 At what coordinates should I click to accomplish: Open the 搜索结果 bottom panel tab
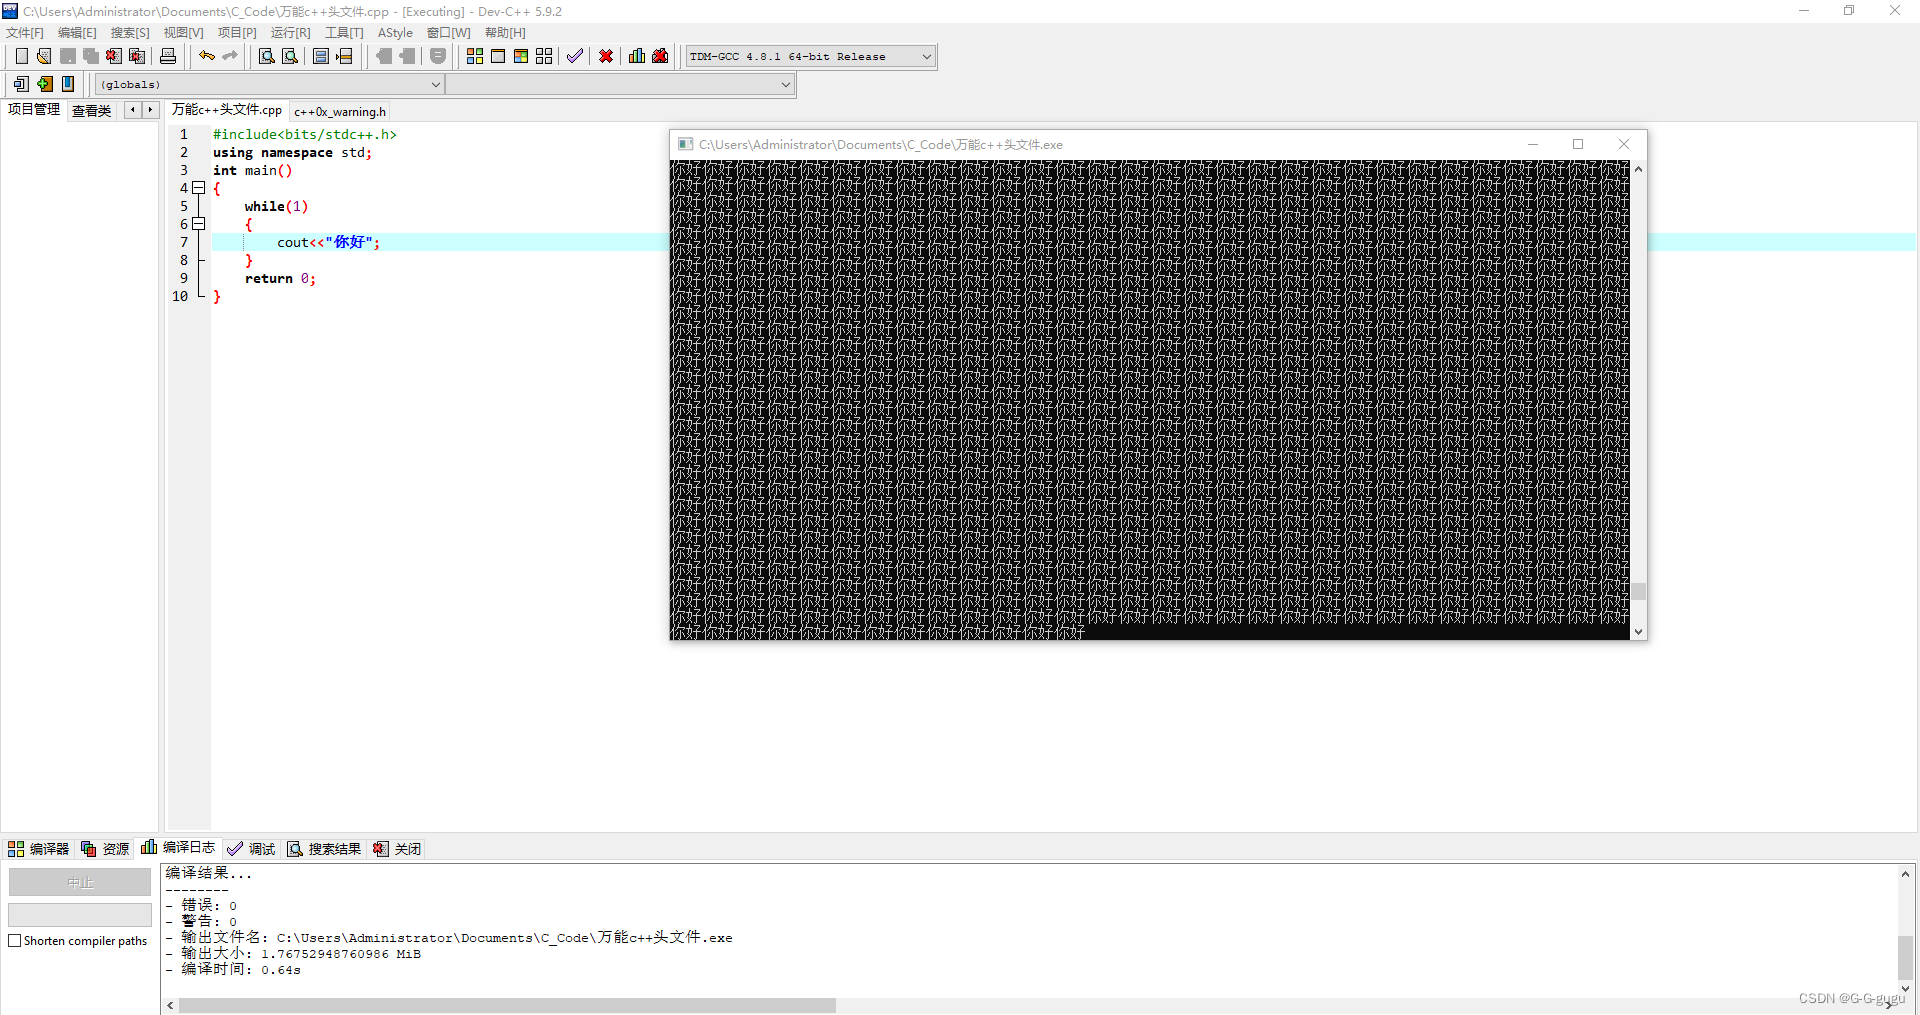coord(324,849)
